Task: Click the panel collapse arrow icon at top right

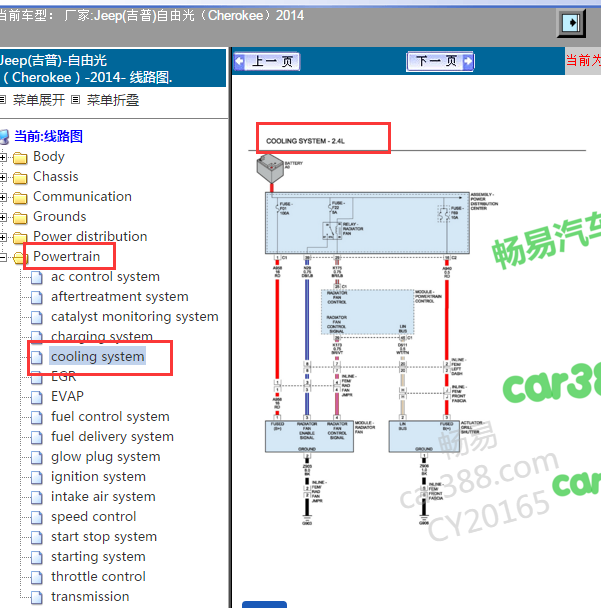Action: point(571,23)
